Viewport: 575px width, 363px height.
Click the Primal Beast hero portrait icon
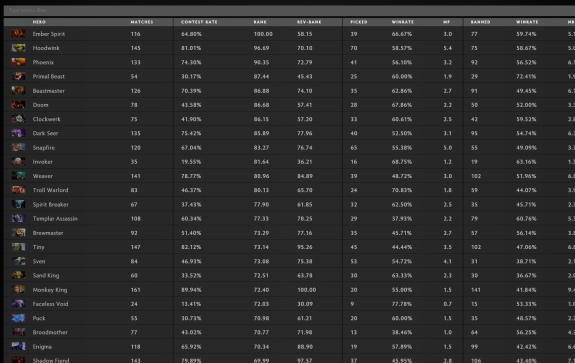[x=18, y=76]
